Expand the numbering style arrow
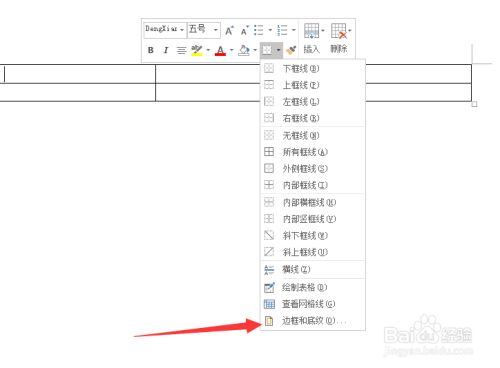Viewport: 500px width, 368px height. point(294,30)
